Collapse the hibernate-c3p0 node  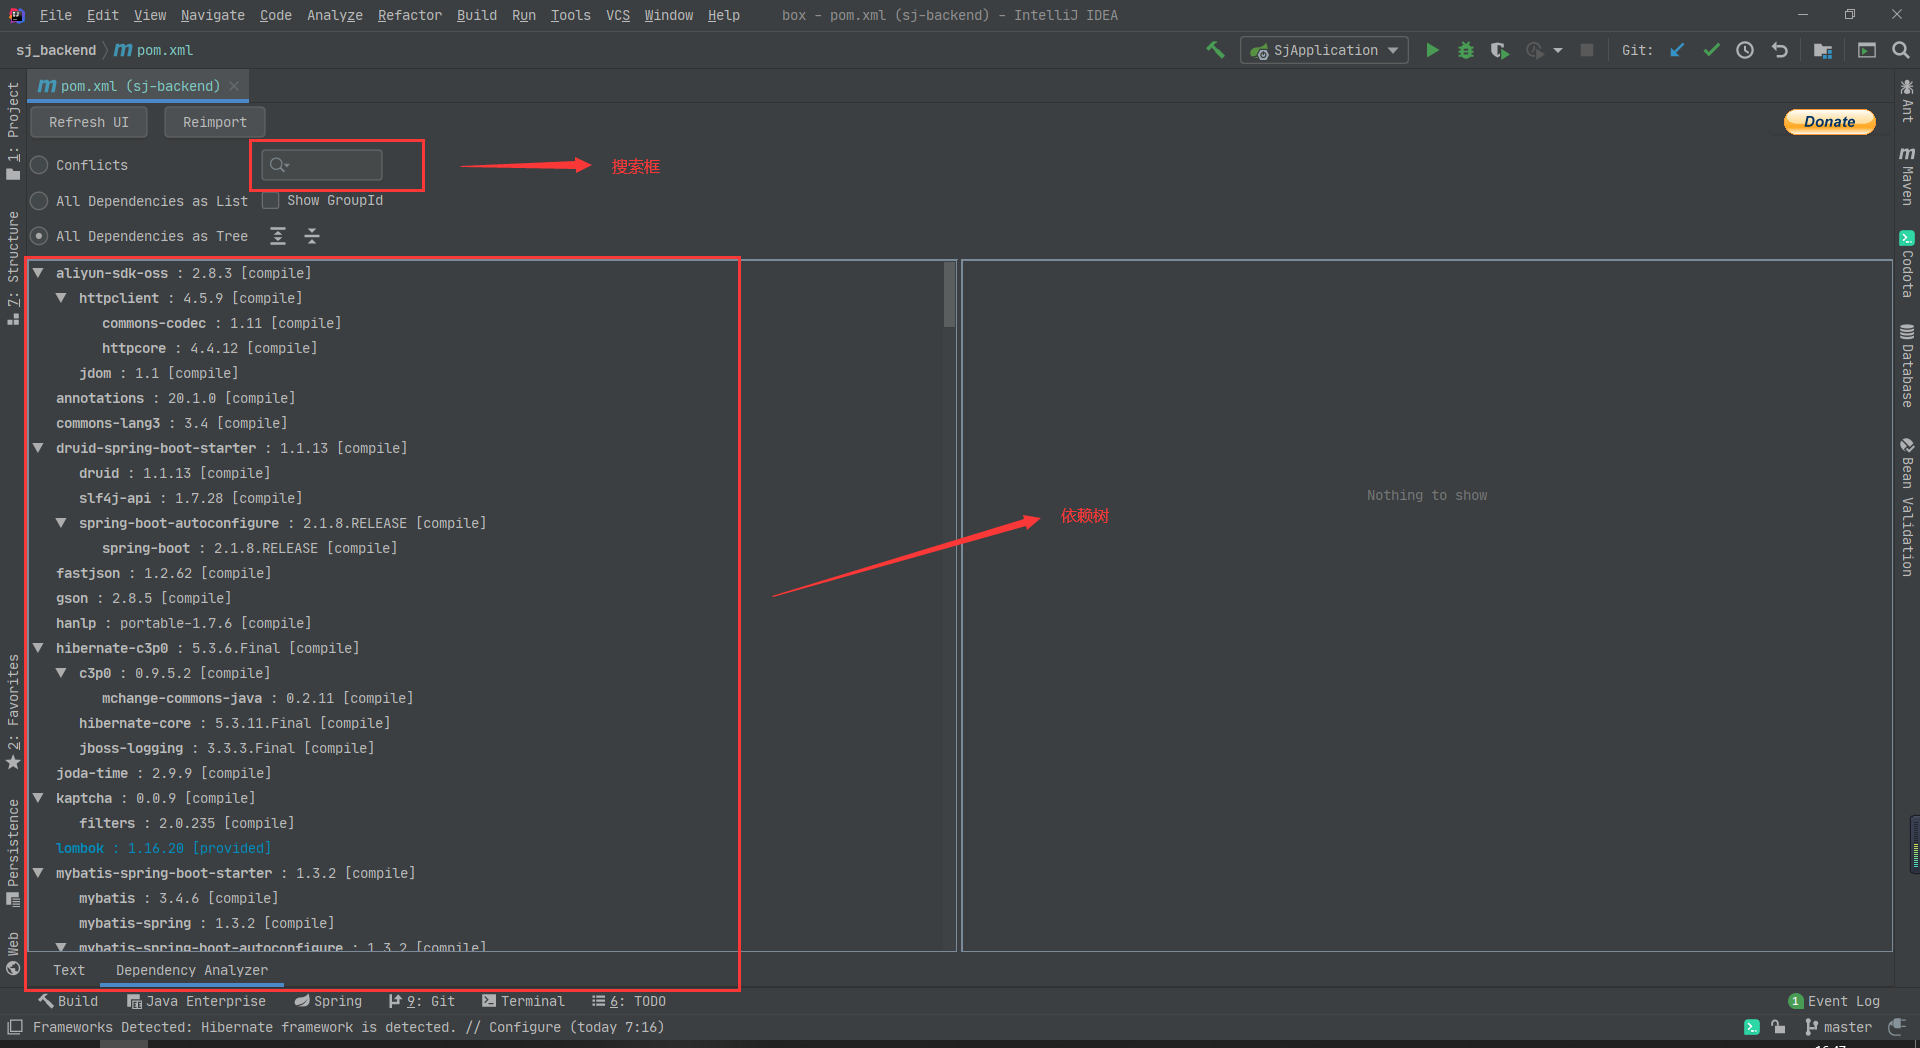pos(38,647)
